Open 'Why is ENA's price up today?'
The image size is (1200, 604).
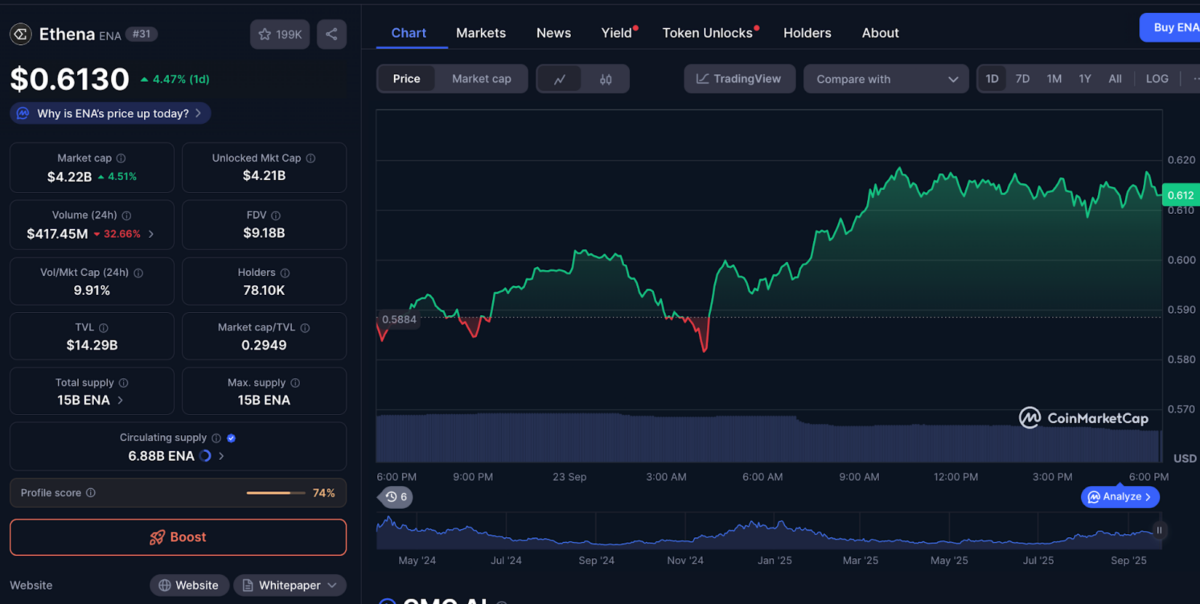click(110, 114)
